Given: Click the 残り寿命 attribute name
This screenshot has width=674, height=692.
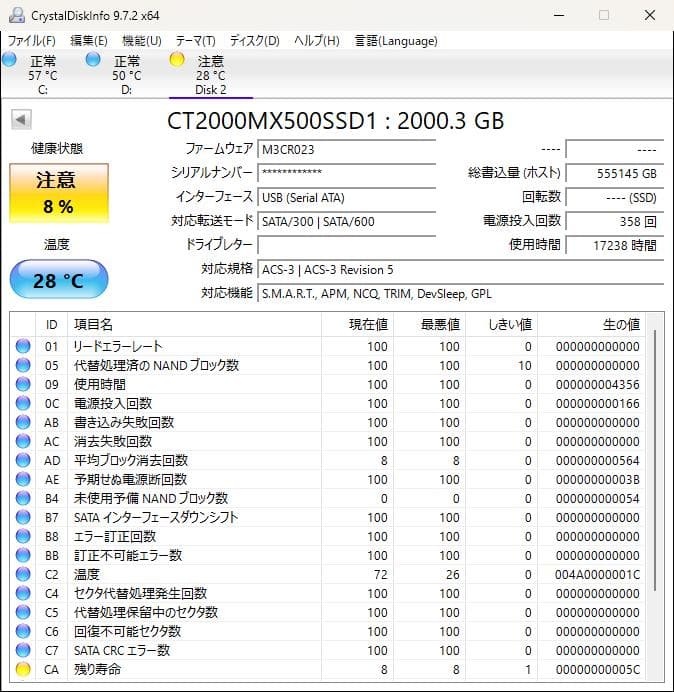Looking at the screenshot, I should (98, 669).
